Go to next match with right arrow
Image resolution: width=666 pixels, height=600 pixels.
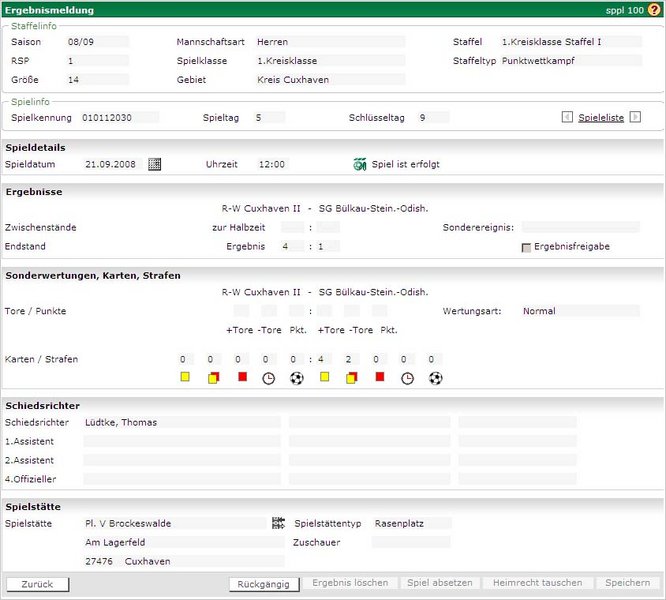point(635,117)
